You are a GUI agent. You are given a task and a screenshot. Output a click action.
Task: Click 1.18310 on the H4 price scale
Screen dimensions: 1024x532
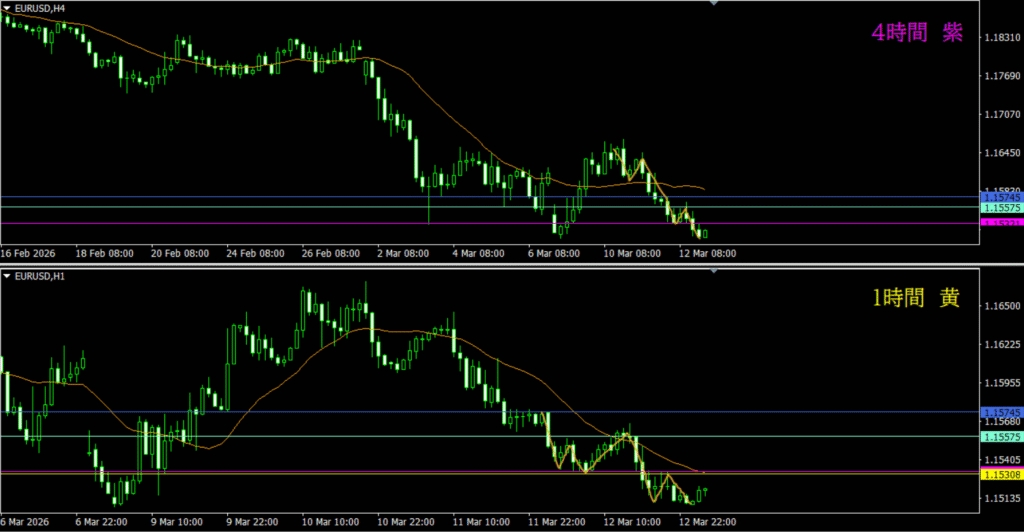coord(1001,38)
